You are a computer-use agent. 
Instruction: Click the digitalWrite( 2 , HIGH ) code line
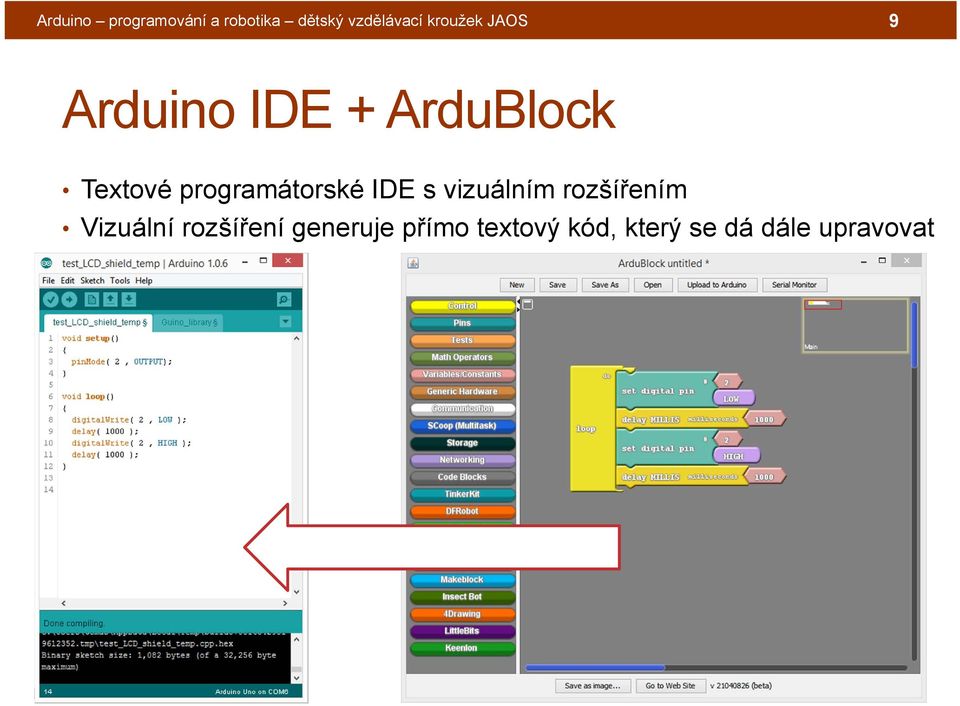[131, 443]
